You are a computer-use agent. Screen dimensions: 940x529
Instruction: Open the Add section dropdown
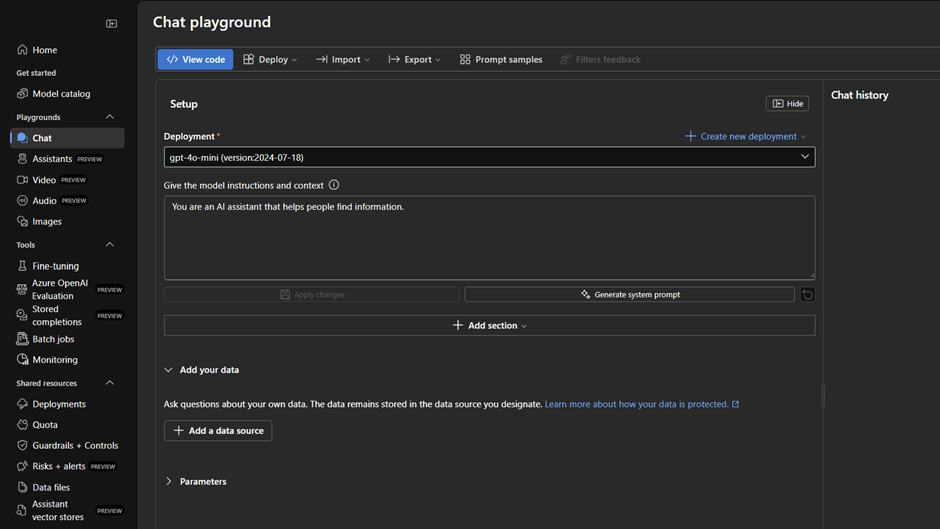pos(489,326)
